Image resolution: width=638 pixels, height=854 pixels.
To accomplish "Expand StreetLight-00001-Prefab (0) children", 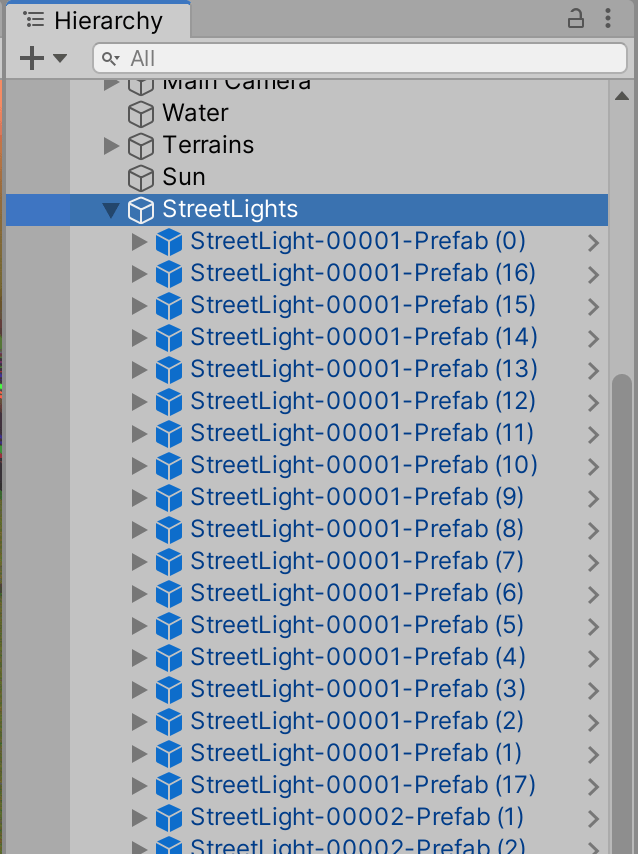I will tap(139, 242).
